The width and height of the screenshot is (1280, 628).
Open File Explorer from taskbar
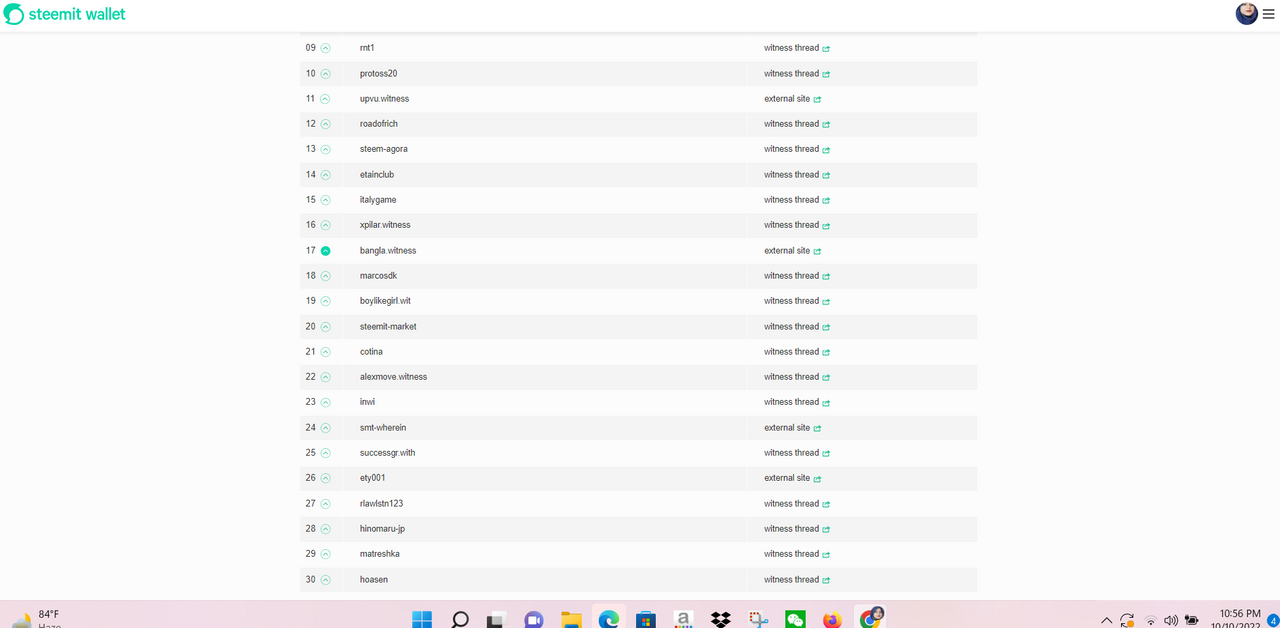(571, 619)
